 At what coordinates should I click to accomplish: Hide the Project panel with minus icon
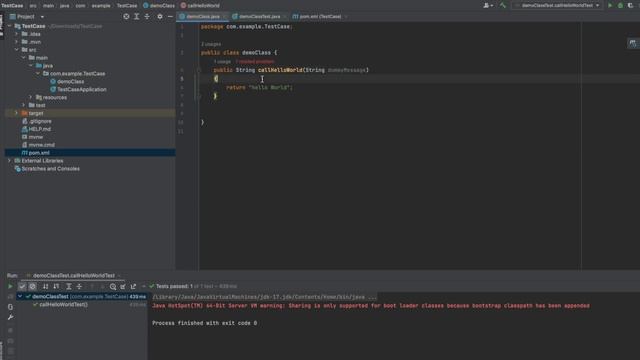pyautogui.click(x=170, y=16)
